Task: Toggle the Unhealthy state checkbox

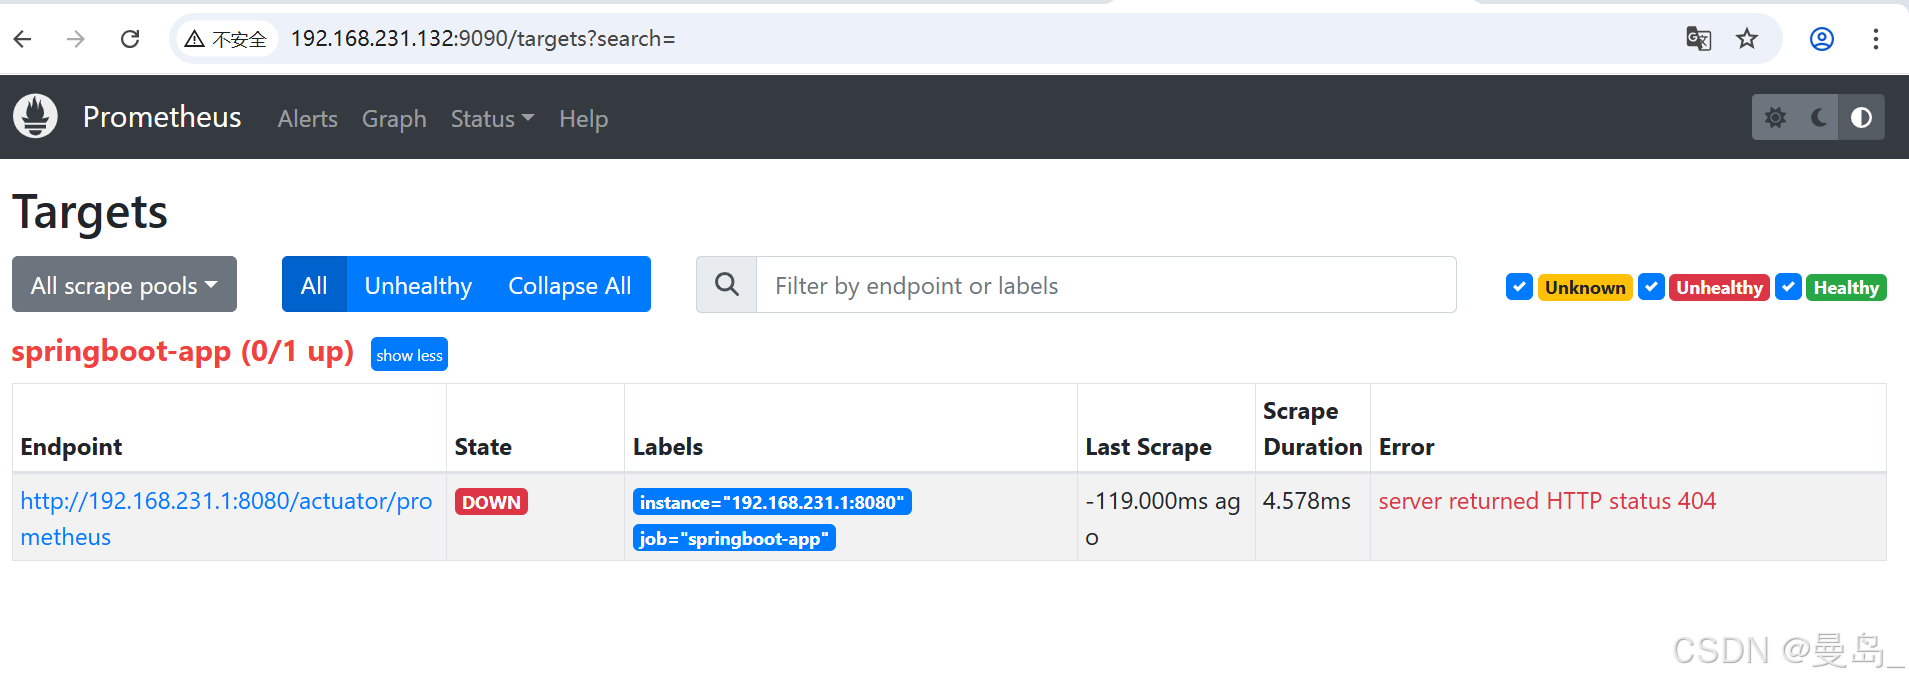Action: (1651, 287)
